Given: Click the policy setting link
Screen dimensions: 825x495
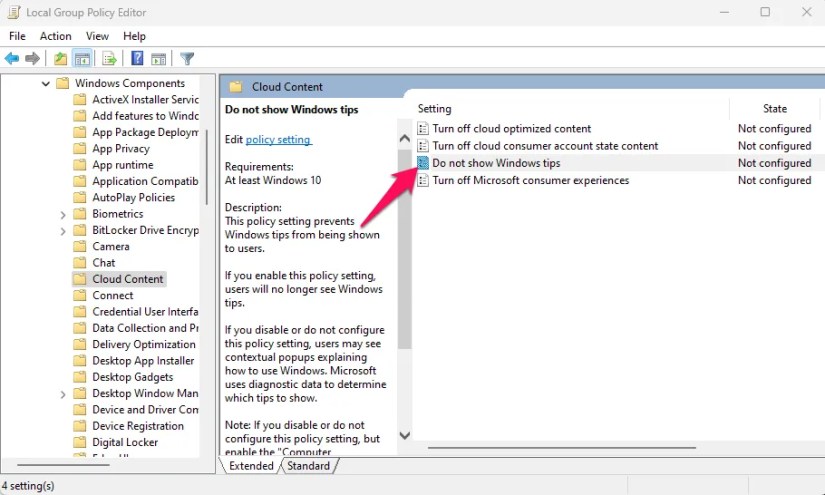Looking at the screenshot, I should point(278,139).
